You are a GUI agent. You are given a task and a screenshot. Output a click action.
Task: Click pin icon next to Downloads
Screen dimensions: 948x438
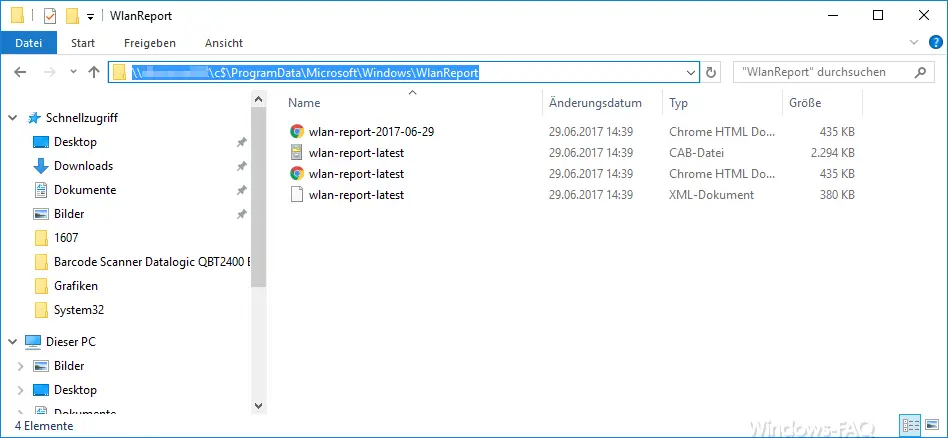coord(241,166)
